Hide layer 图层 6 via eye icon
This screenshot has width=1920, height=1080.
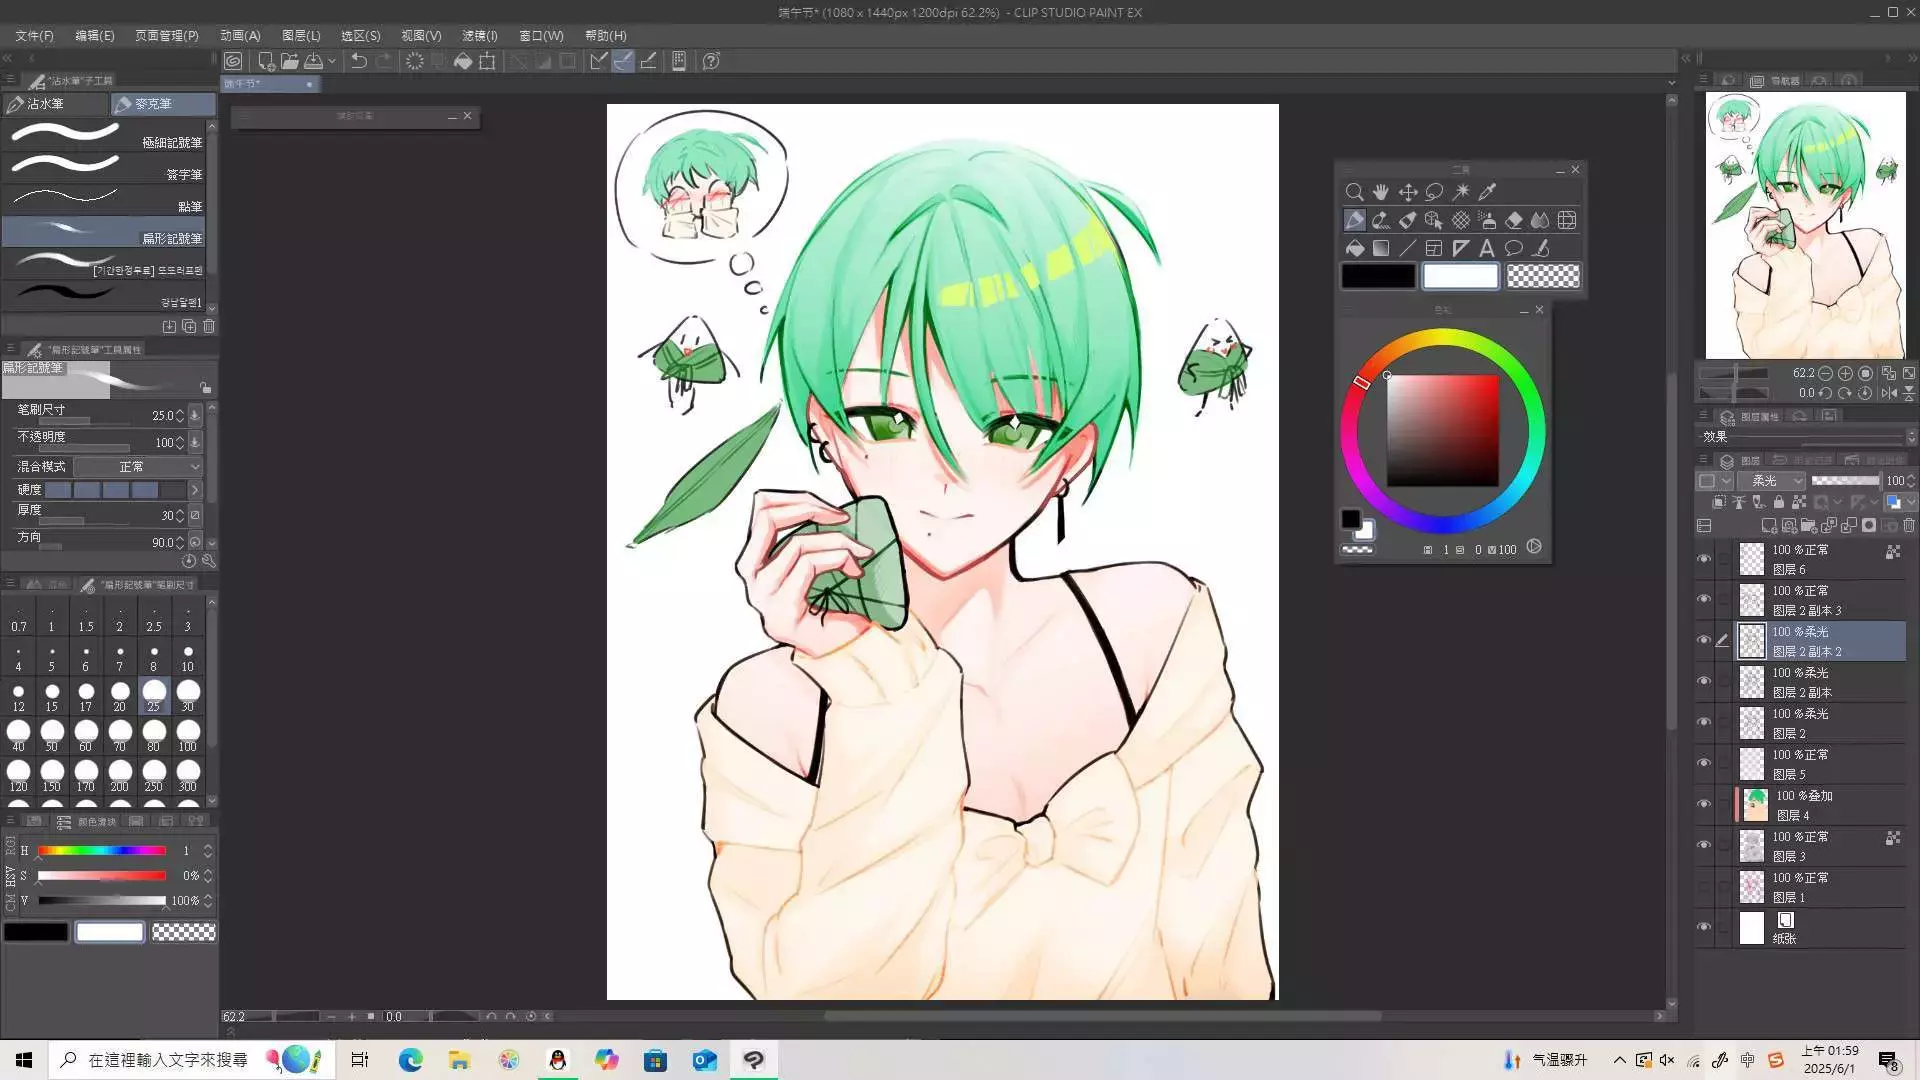pos(1704,559)
